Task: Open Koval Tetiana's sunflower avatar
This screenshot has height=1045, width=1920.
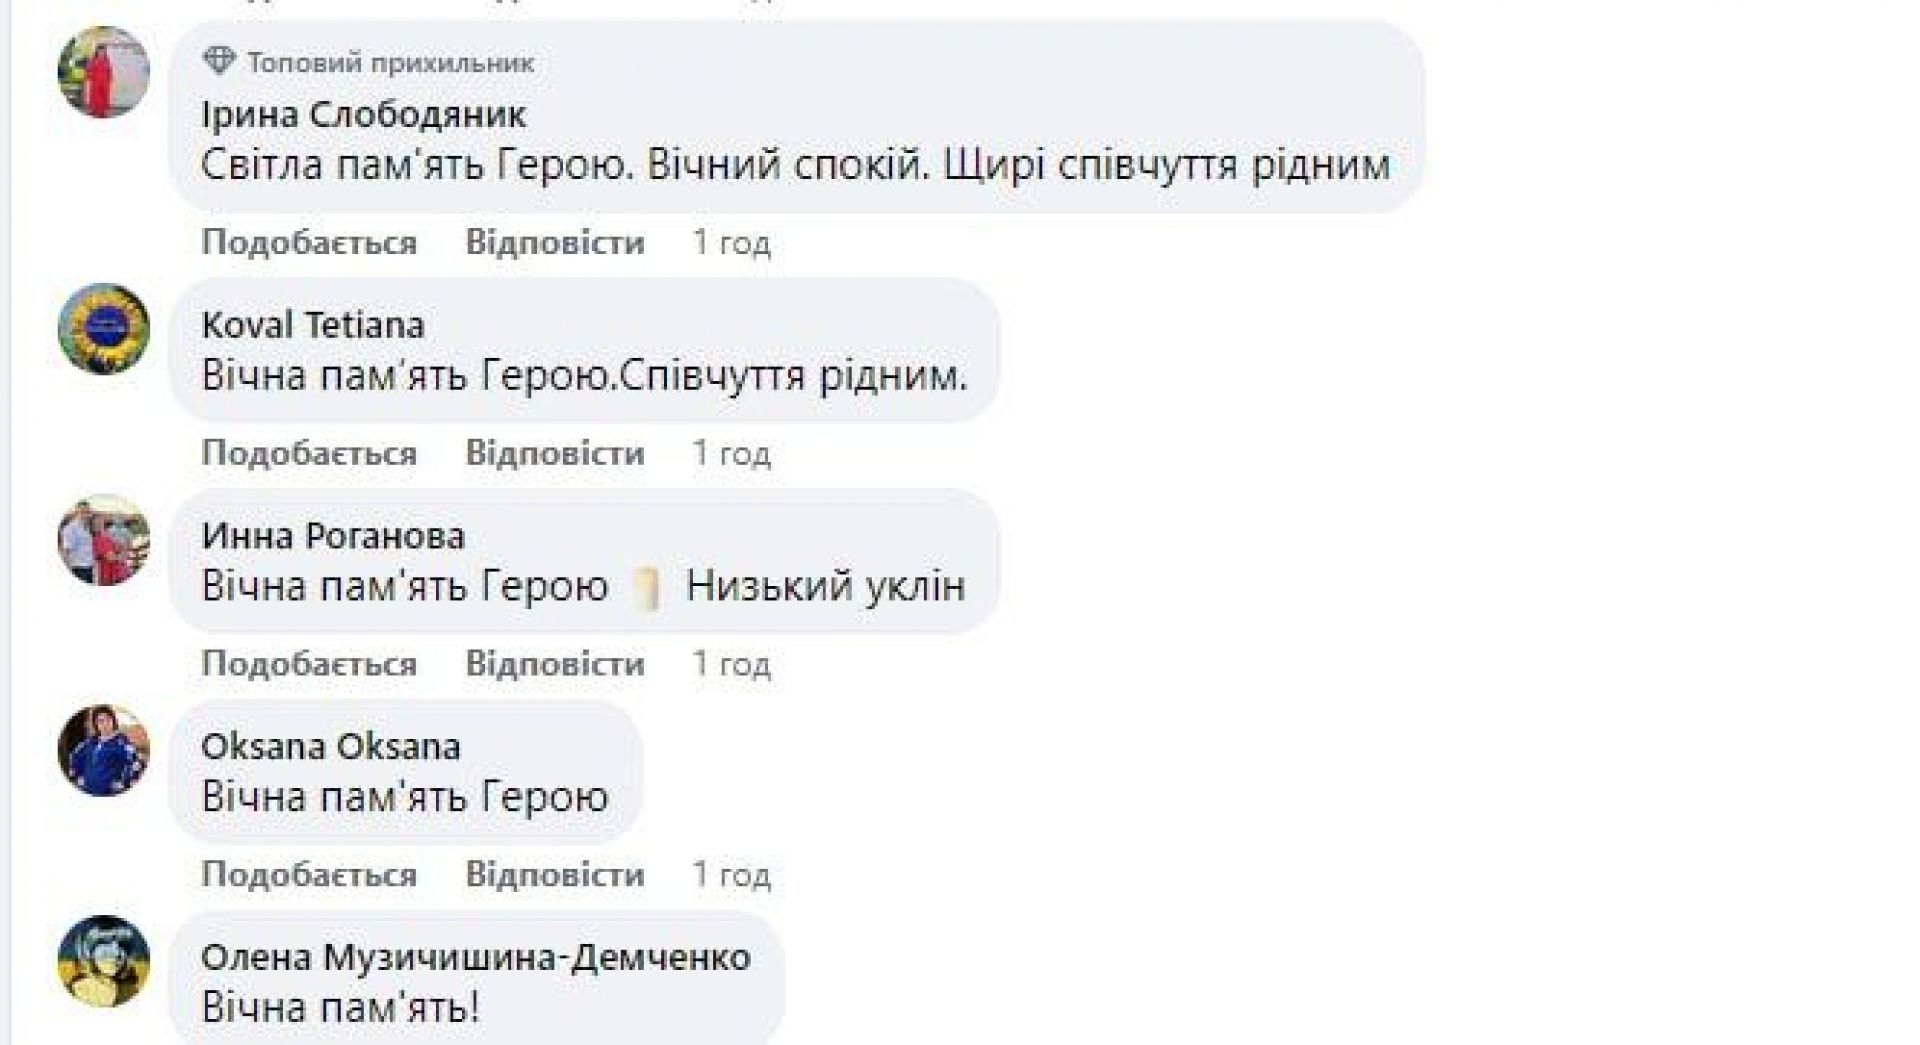Action: [x=104, y=329]
